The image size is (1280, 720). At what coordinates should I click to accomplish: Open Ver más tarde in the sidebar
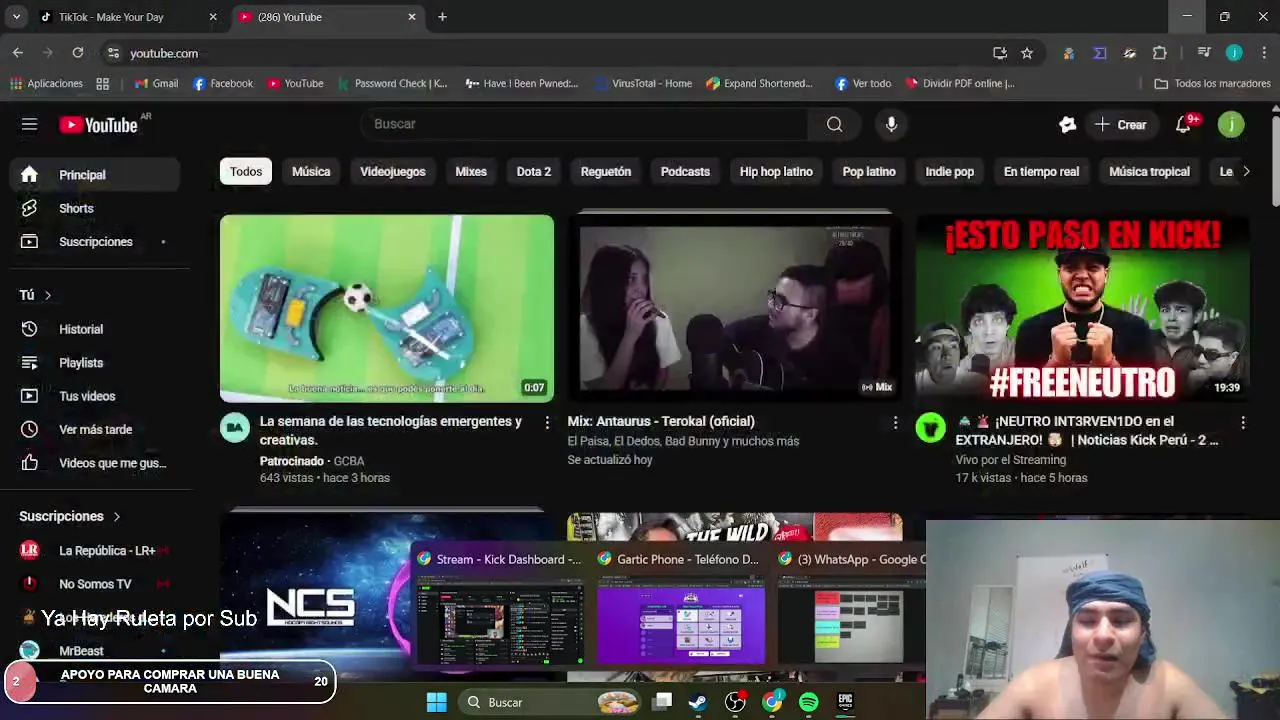pyautogui.click(x=96, y=429)
